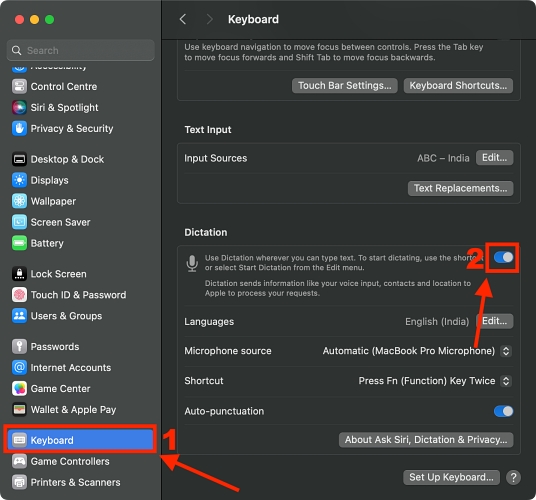Select Game Controllers label
The width and height of the screenshot is (536, 500).
(70, 461)
